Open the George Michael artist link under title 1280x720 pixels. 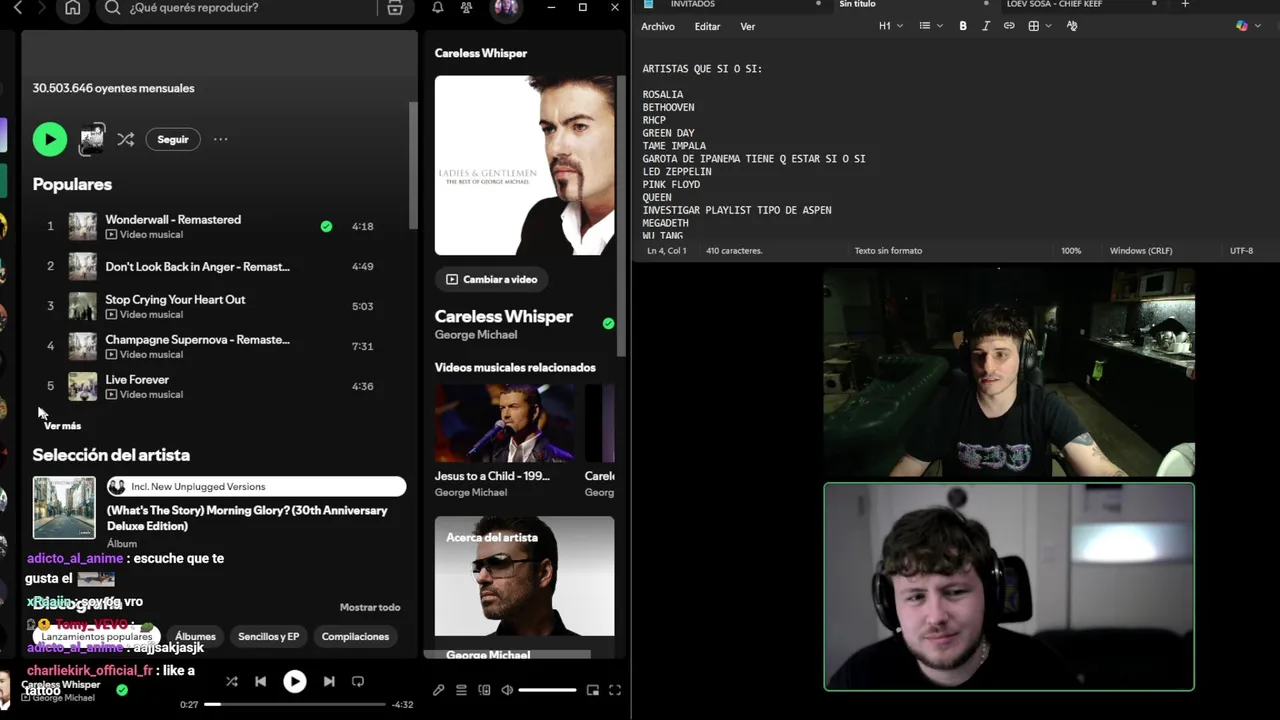476,335
